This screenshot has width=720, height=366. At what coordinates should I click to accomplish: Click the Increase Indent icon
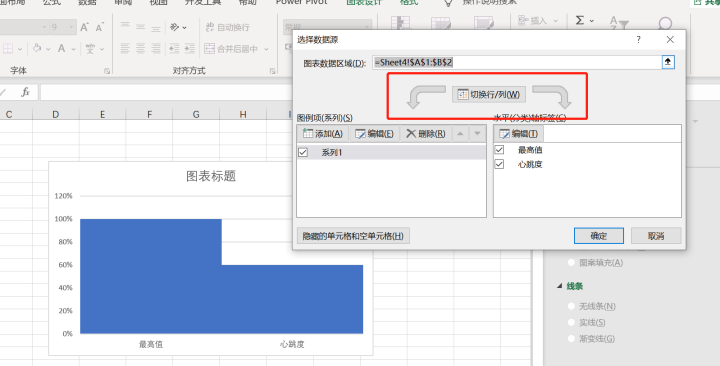coord(190,48)
